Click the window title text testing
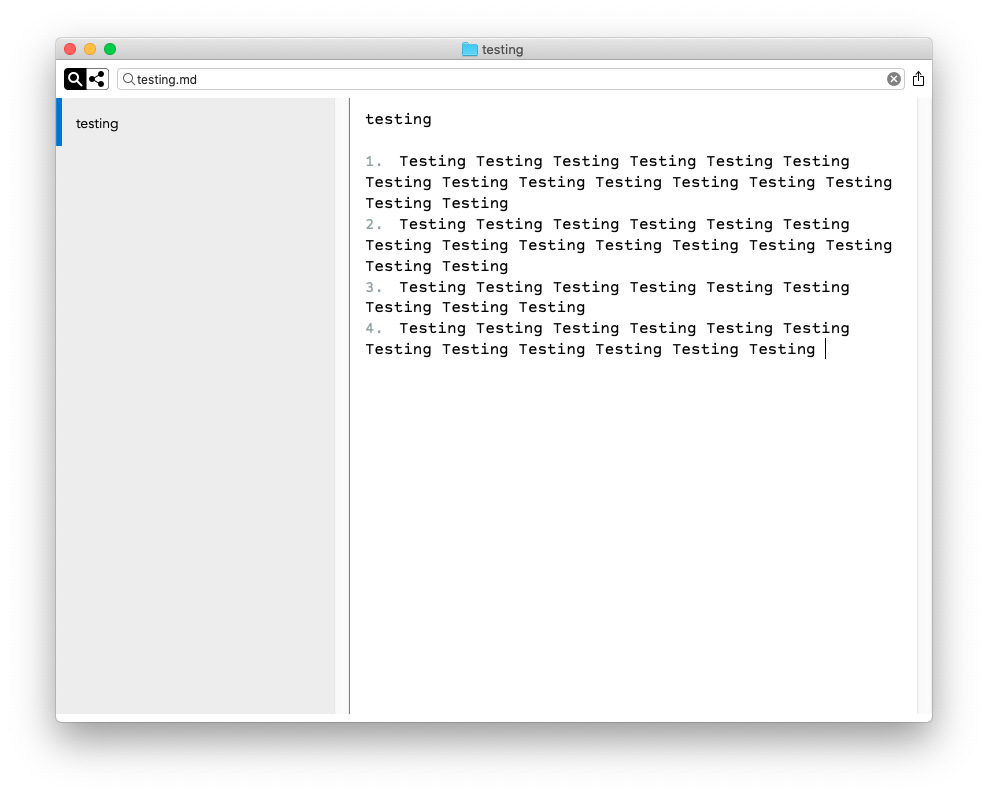This screenshot has width=988, height=796. [502, 49]
